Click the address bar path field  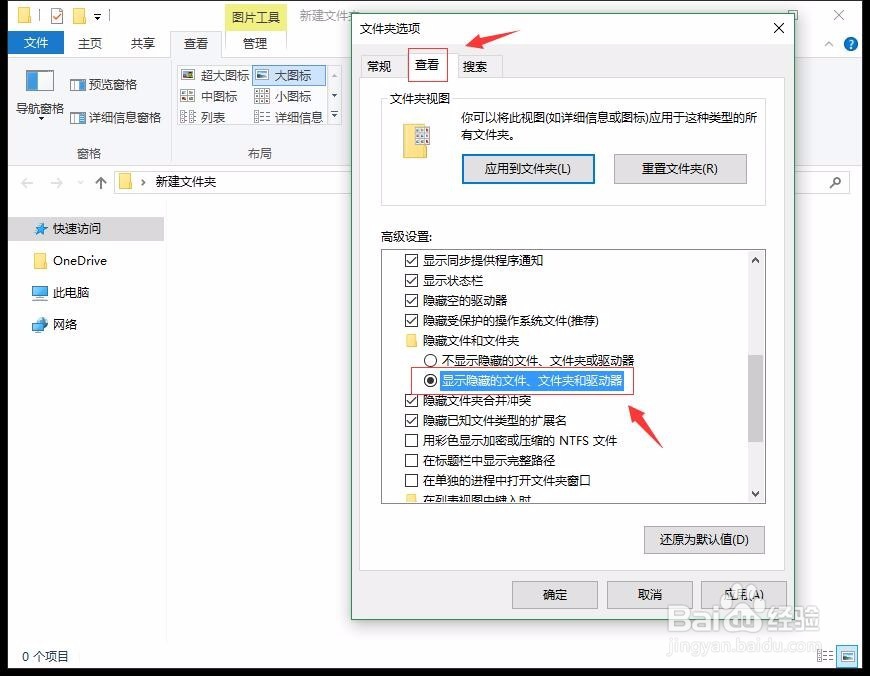233,182
